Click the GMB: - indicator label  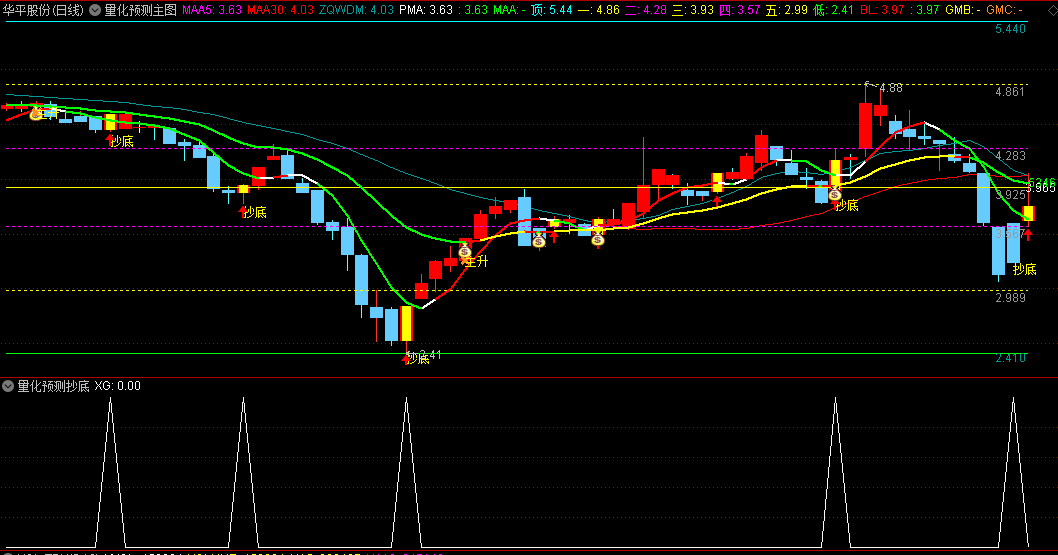(x=963, y=10)
